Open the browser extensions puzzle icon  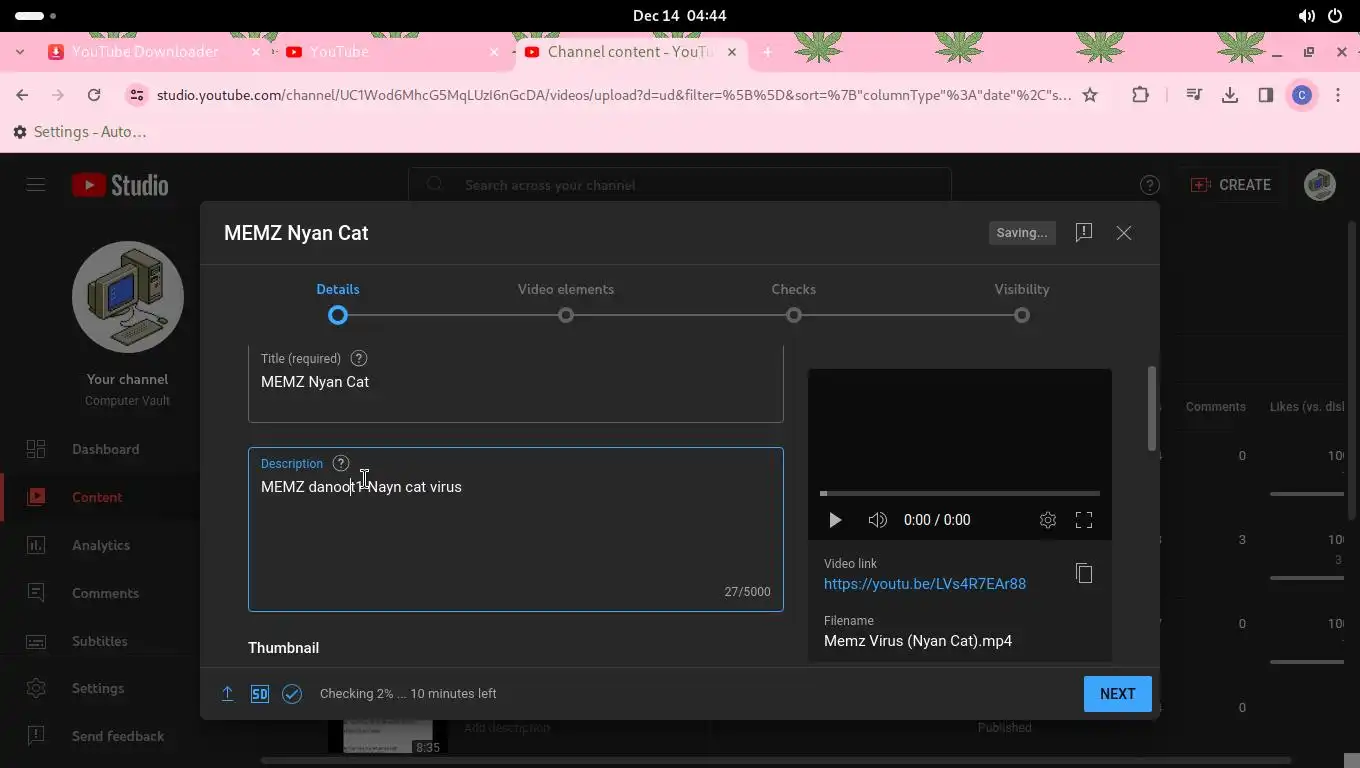coord(1140,95)
